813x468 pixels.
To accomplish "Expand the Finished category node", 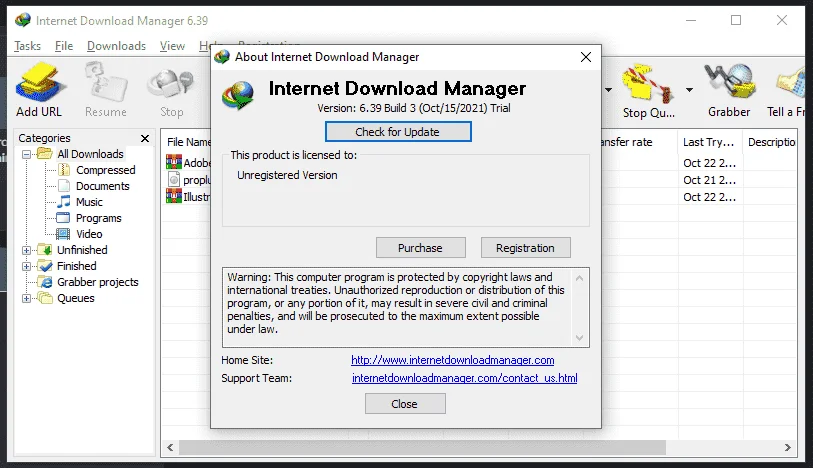I will tap(26, 266).
